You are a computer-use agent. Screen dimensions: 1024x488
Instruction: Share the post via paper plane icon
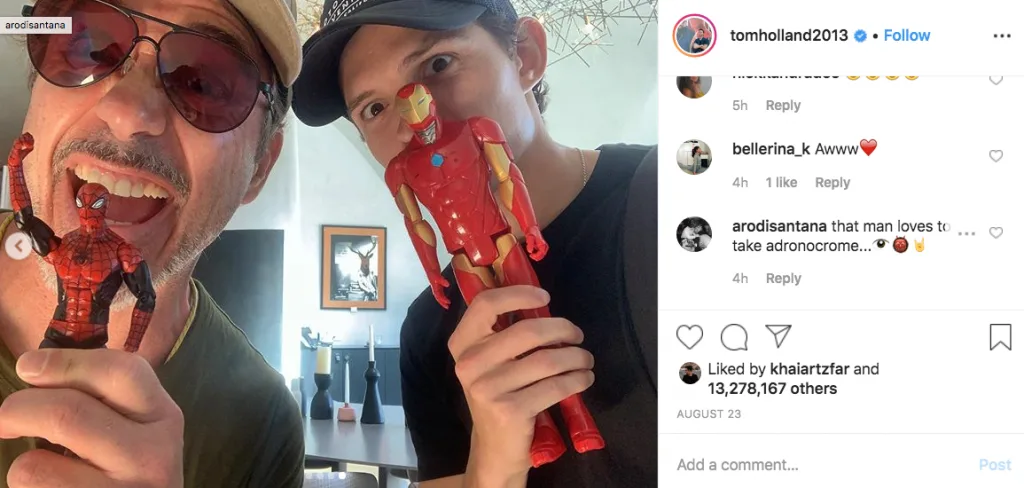tap(778, 336)
